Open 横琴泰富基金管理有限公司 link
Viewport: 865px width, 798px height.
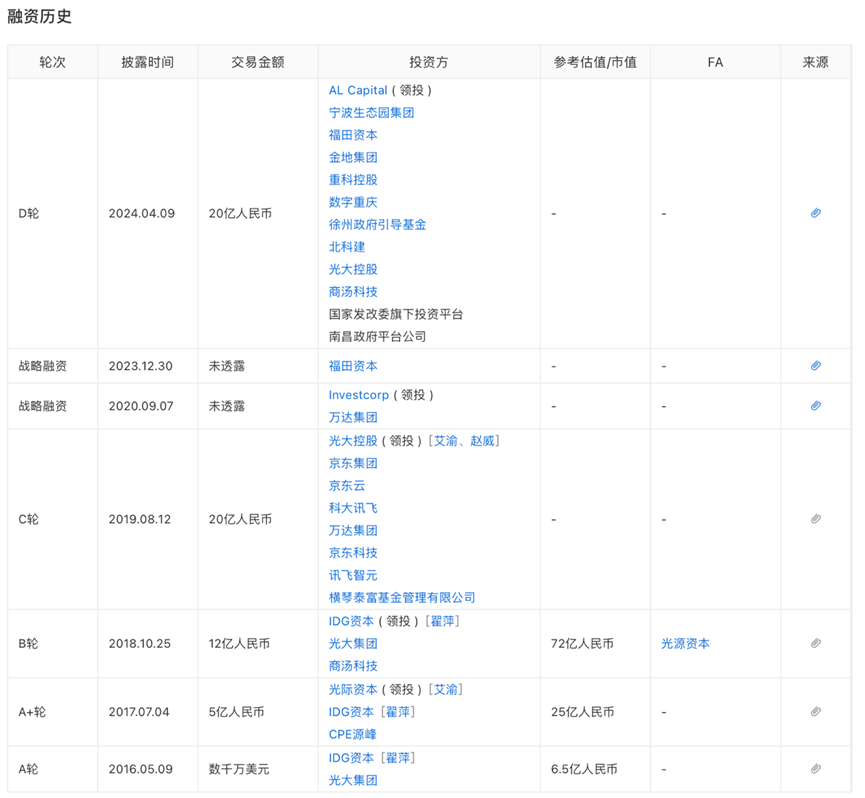pyautogui.click(x=402, y=598)
